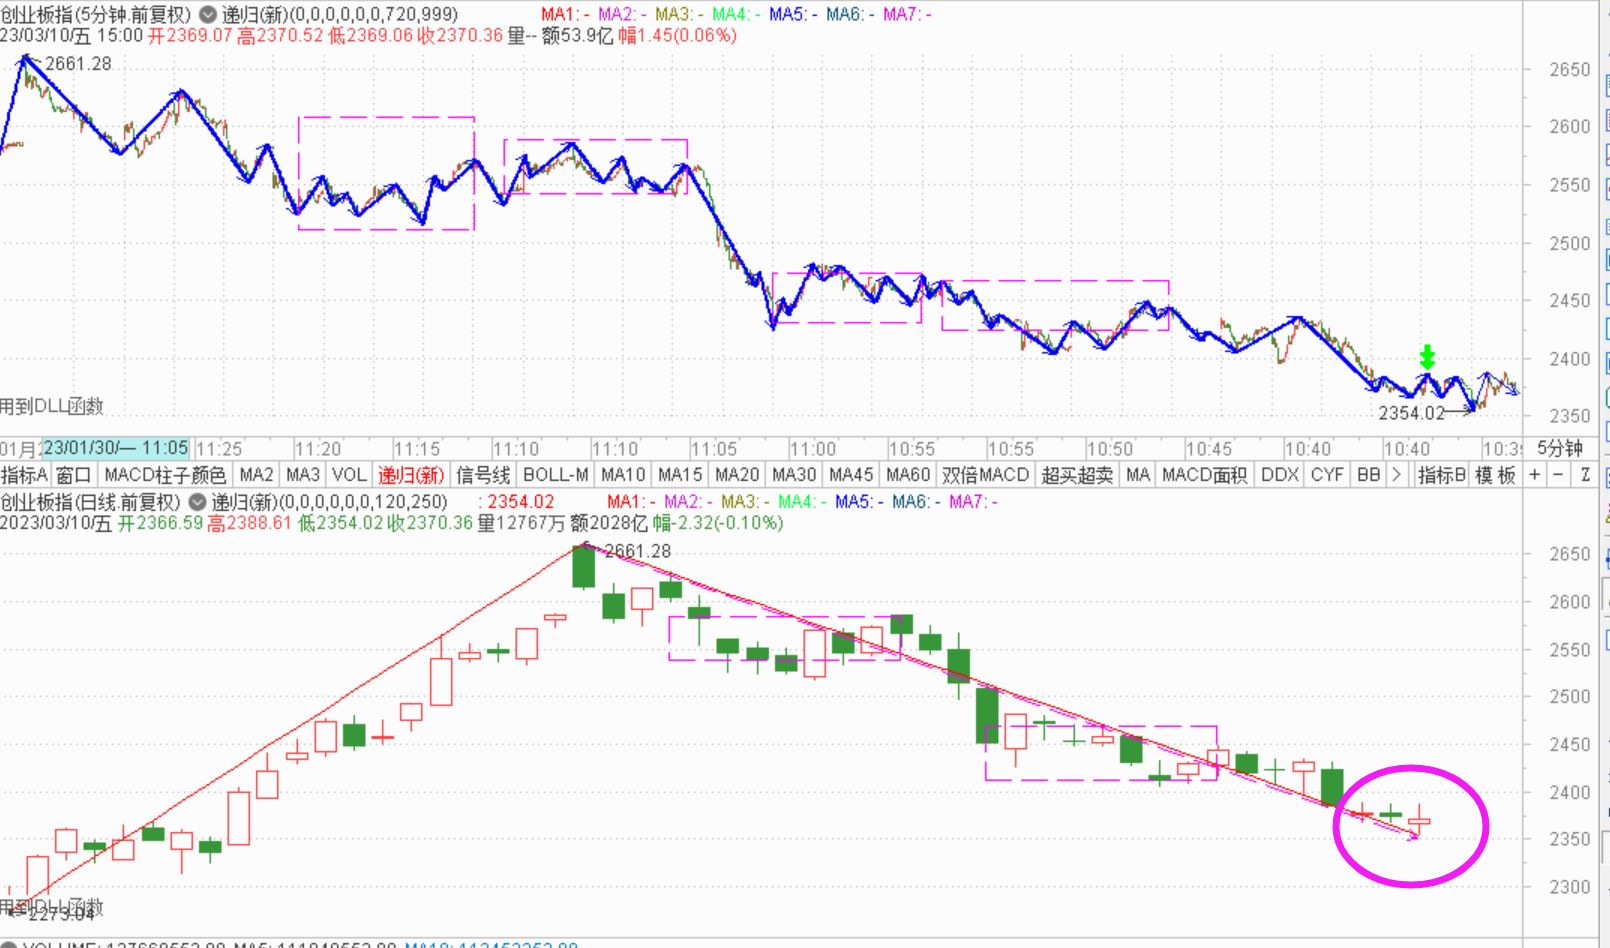The image size is (1610, 948).
Task: Click the highlighted 23/01/30 time axis label
Action: (x=115, y=448)
